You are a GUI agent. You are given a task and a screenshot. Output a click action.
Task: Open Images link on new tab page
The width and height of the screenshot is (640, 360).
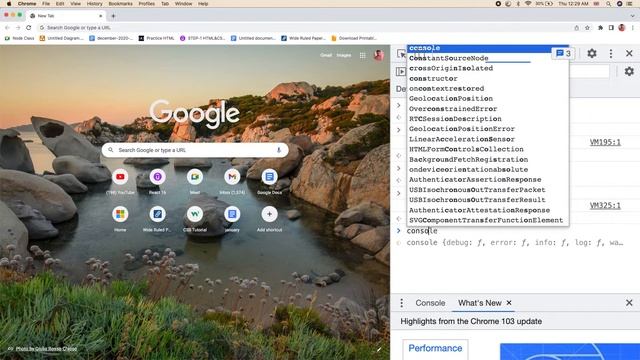point(344,55)
